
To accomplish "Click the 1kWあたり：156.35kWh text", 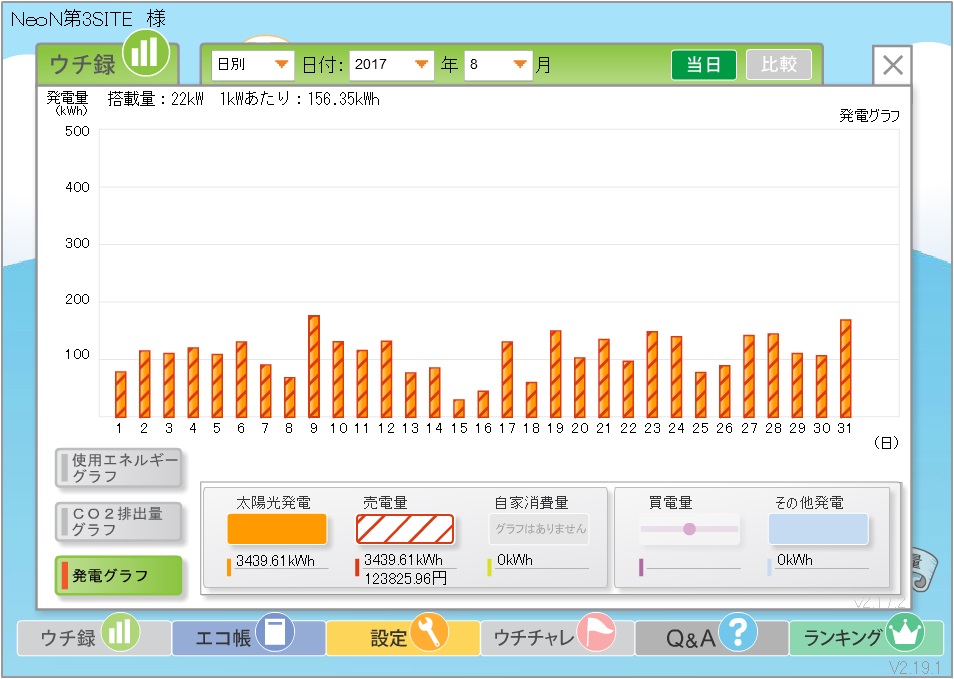I will coord(299,99).
